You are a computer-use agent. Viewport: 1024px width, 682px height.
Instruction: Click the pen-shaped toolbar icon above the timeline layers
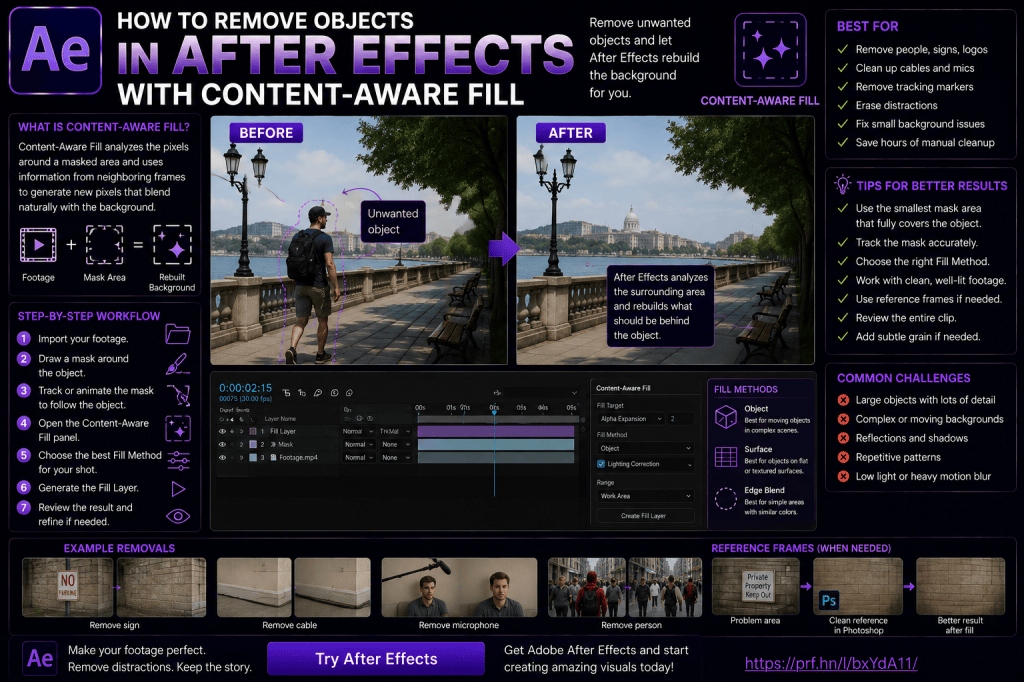click(317, 393)
